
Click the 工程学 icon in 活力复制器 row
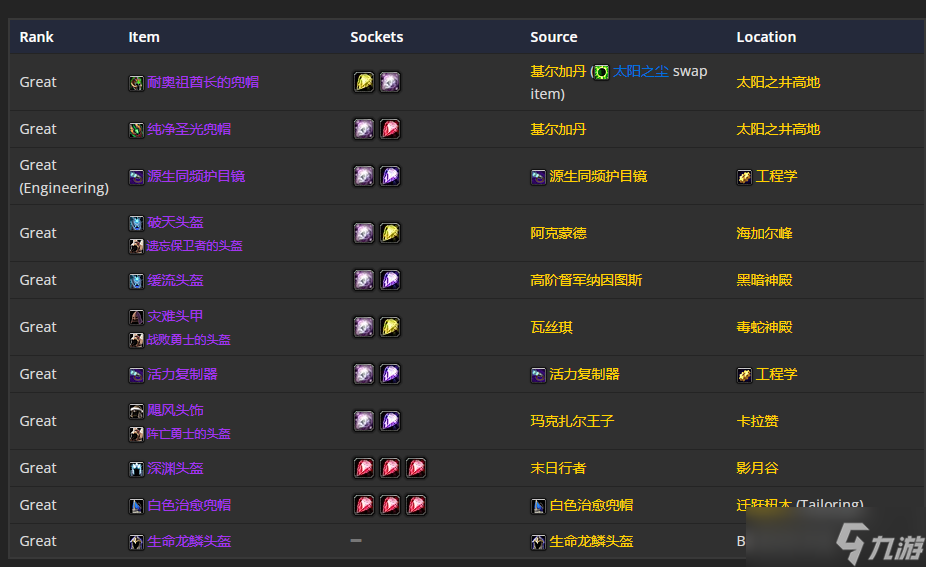tap(744, 375)
